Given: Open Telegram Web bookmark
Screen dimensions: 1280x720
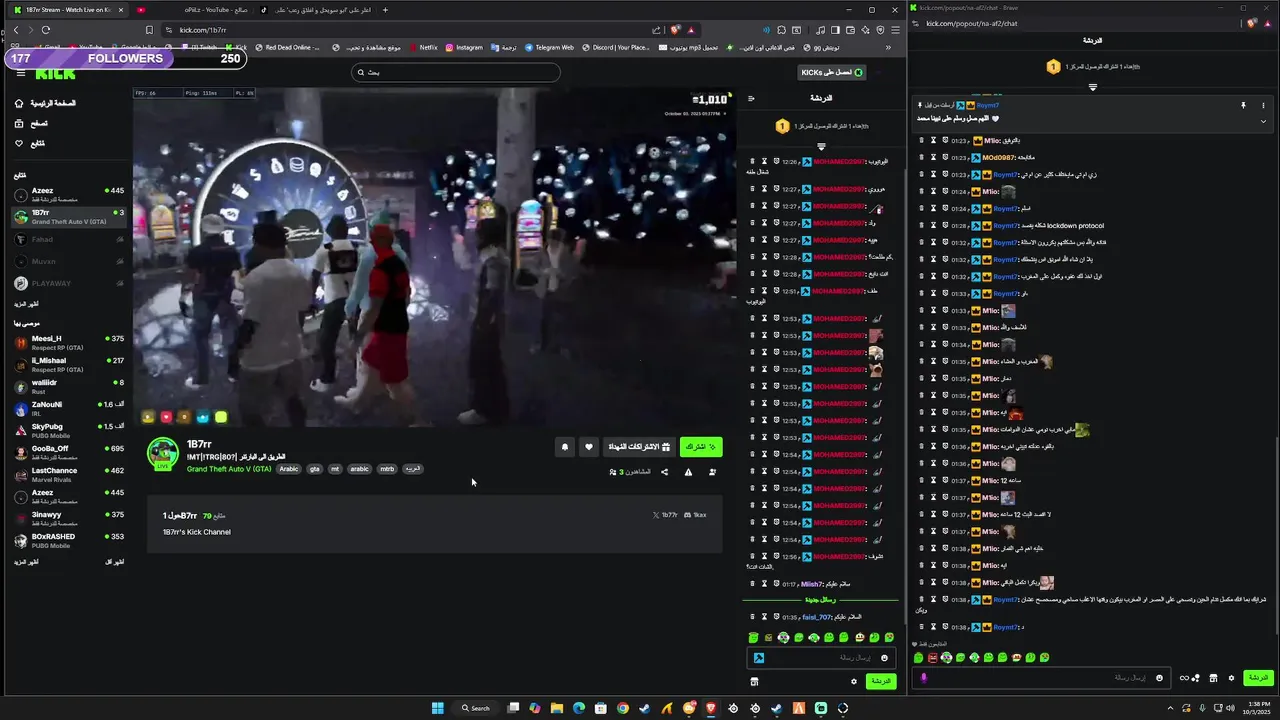Looking at the screenshot, I should [549, 47].
